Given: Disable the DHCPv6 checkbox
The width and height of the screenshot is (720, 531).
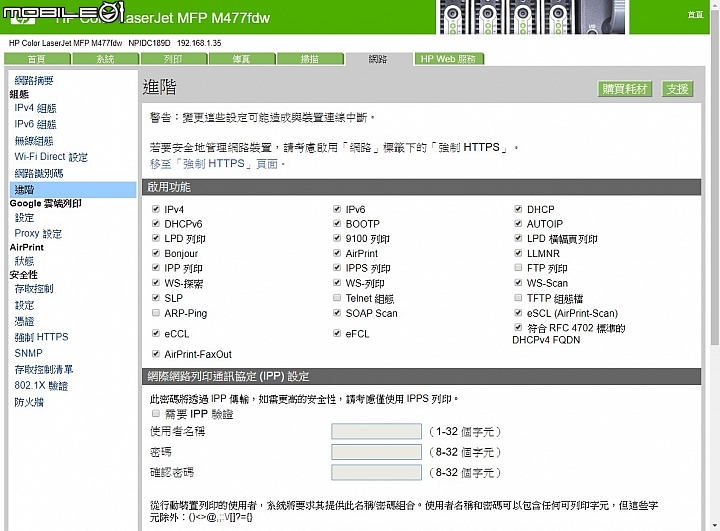Looking at the screenshot, I should click(x=156, y=224).
